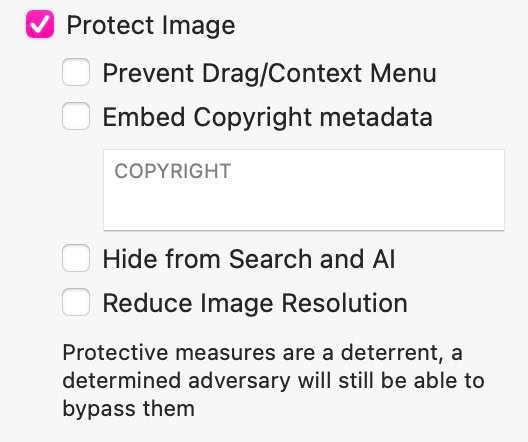Screen dimensions: 528x442
Task: Turn on the Reduce Image Resolution checkbox
Action: point(76,302)
